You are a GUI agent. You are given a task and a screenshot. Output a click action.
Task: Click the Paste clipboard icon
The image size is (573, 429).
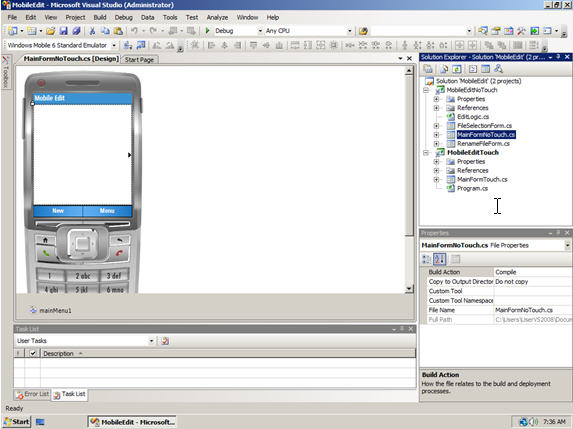click(118, 31)
